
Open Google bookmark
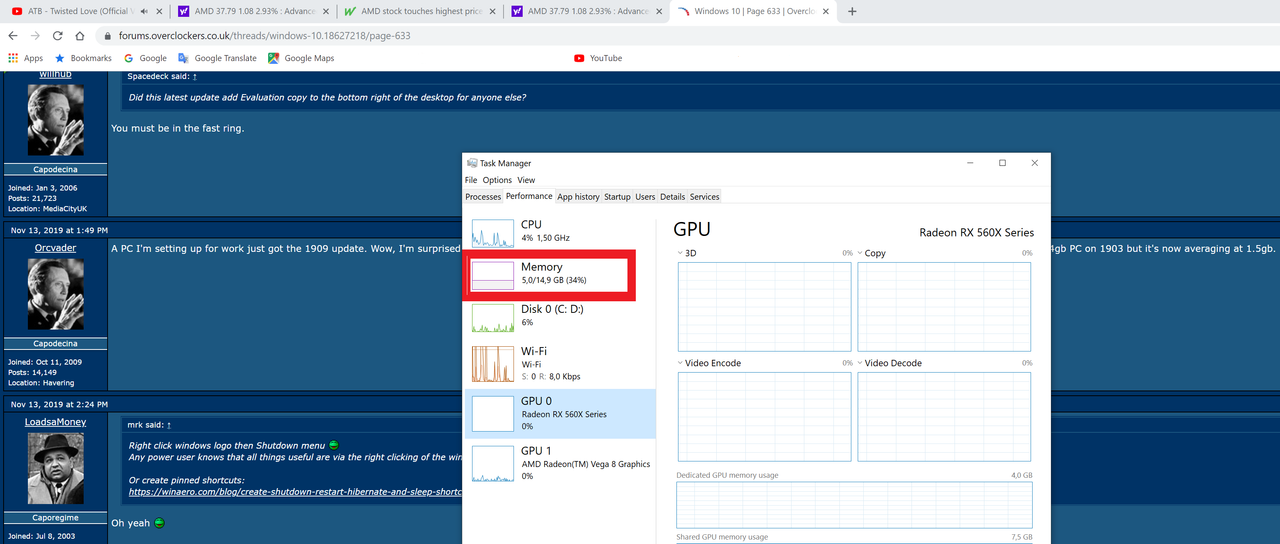pos(145,58)
